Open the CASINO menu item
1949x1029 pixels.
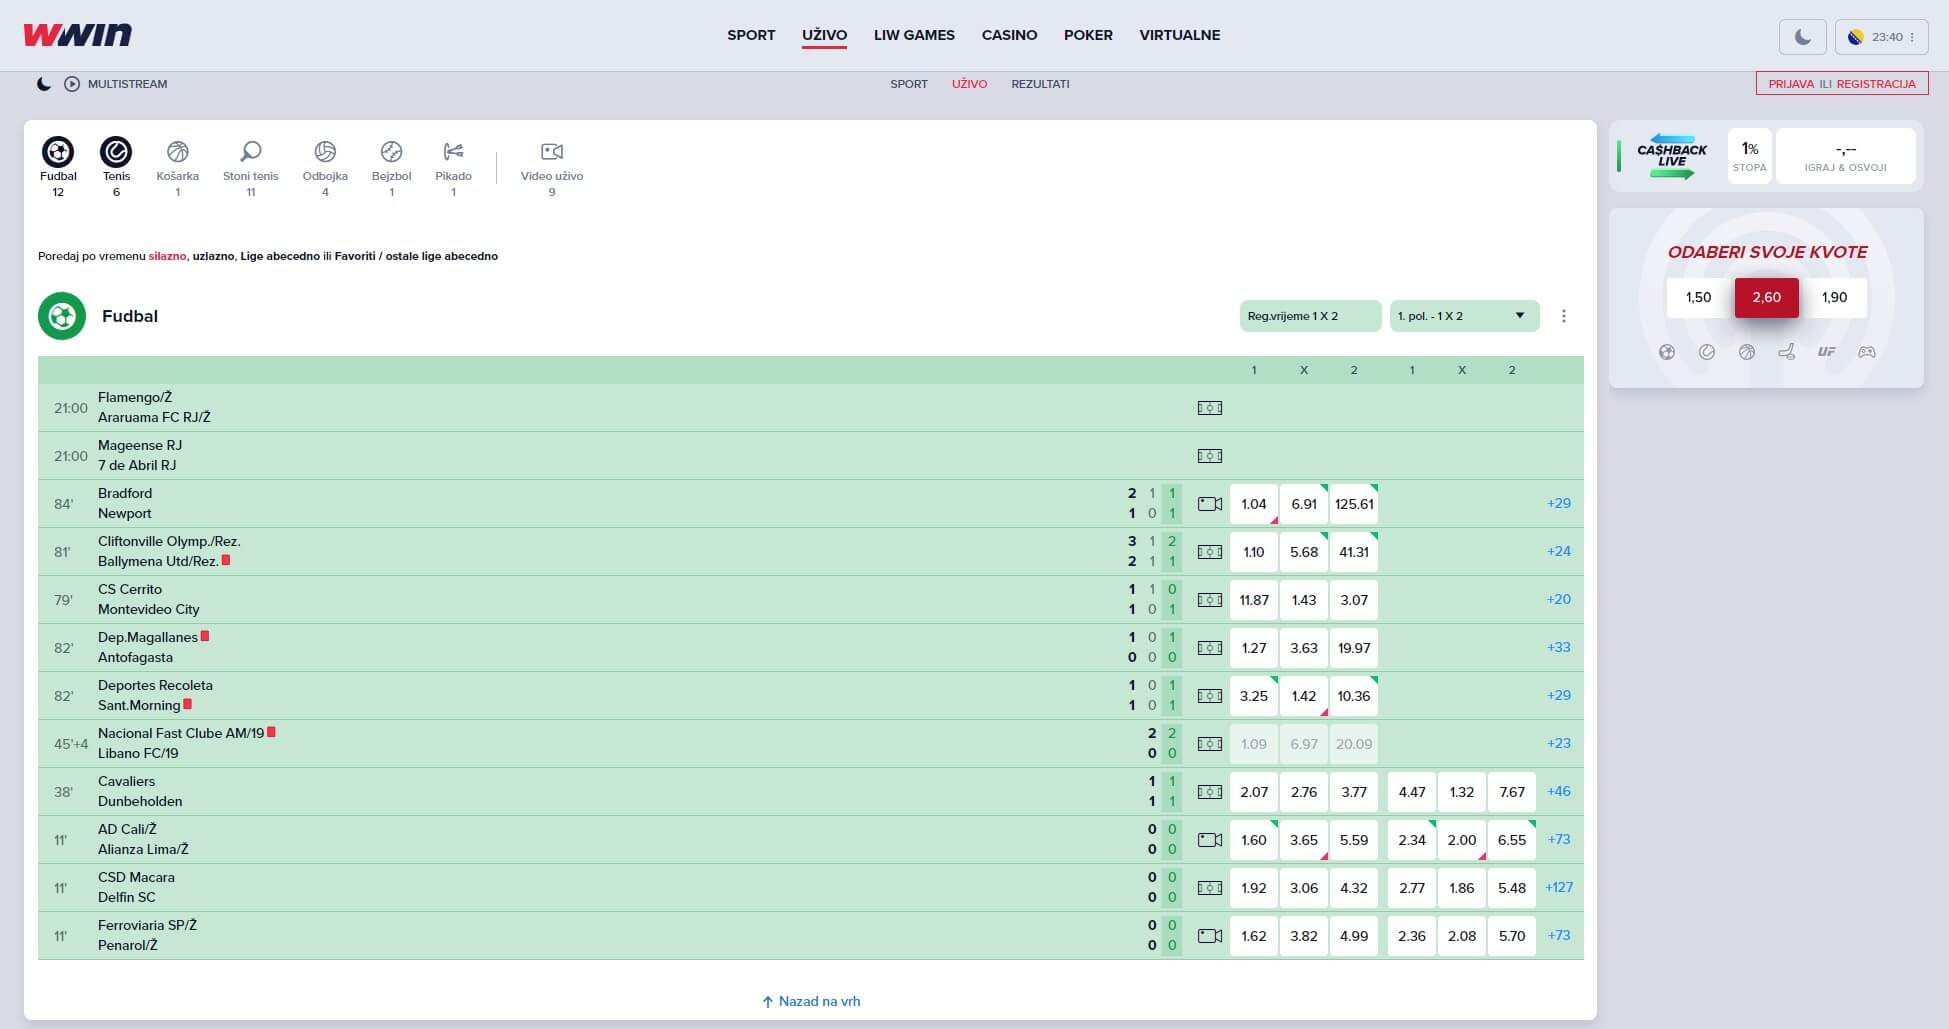[1009, 35]
